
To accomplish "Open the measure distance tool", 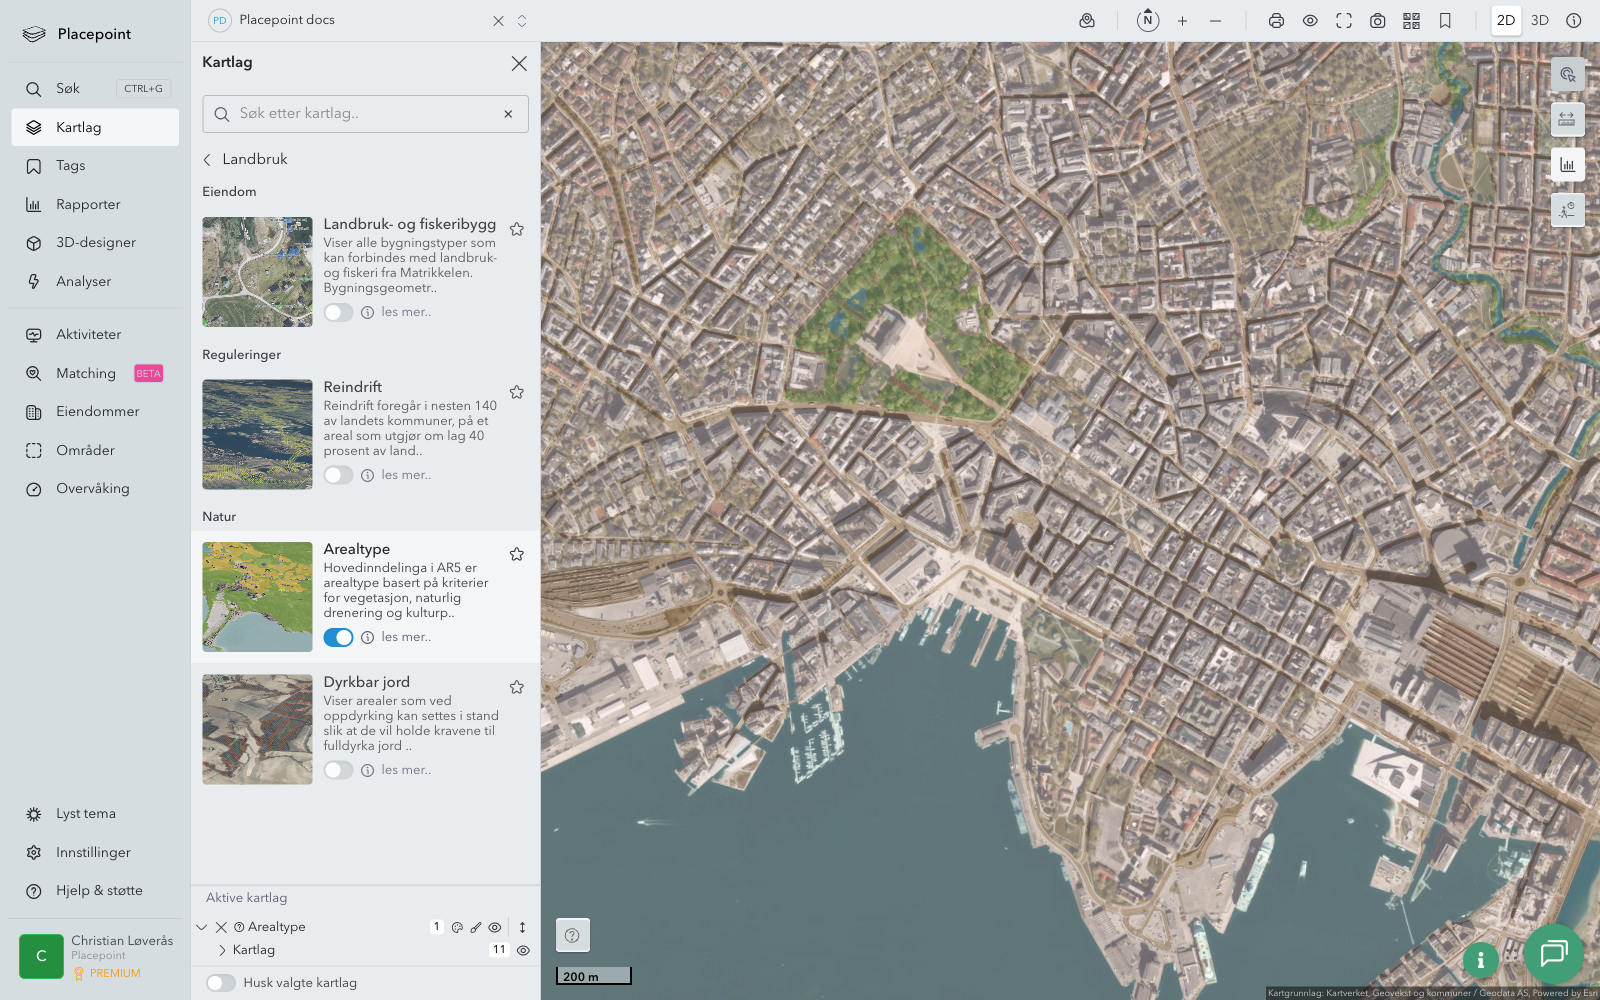I will point(1567,119).
